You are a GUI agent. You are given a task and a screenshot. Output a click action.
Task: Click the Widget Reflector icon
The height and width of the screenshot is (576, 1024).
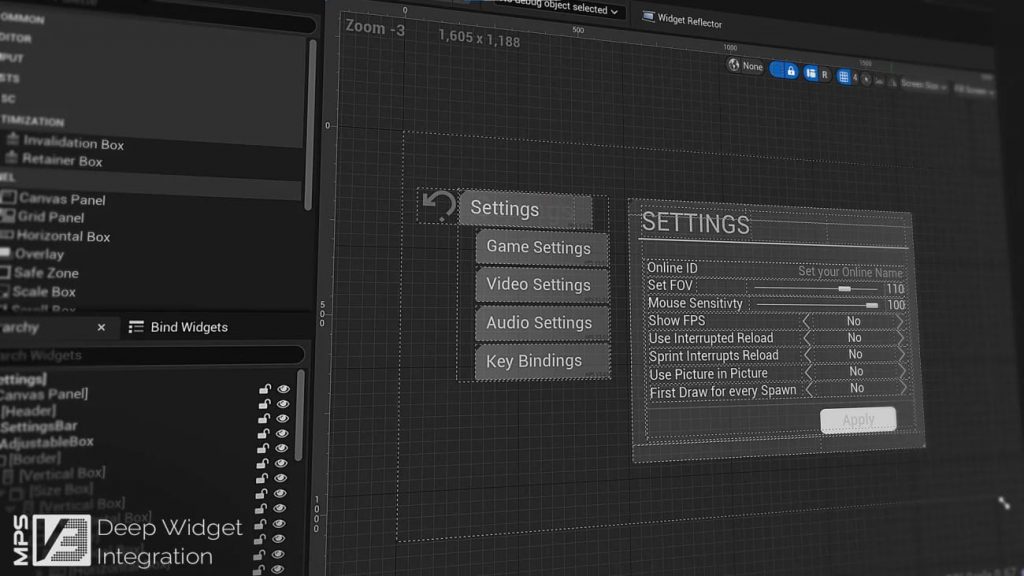point(648,16)
